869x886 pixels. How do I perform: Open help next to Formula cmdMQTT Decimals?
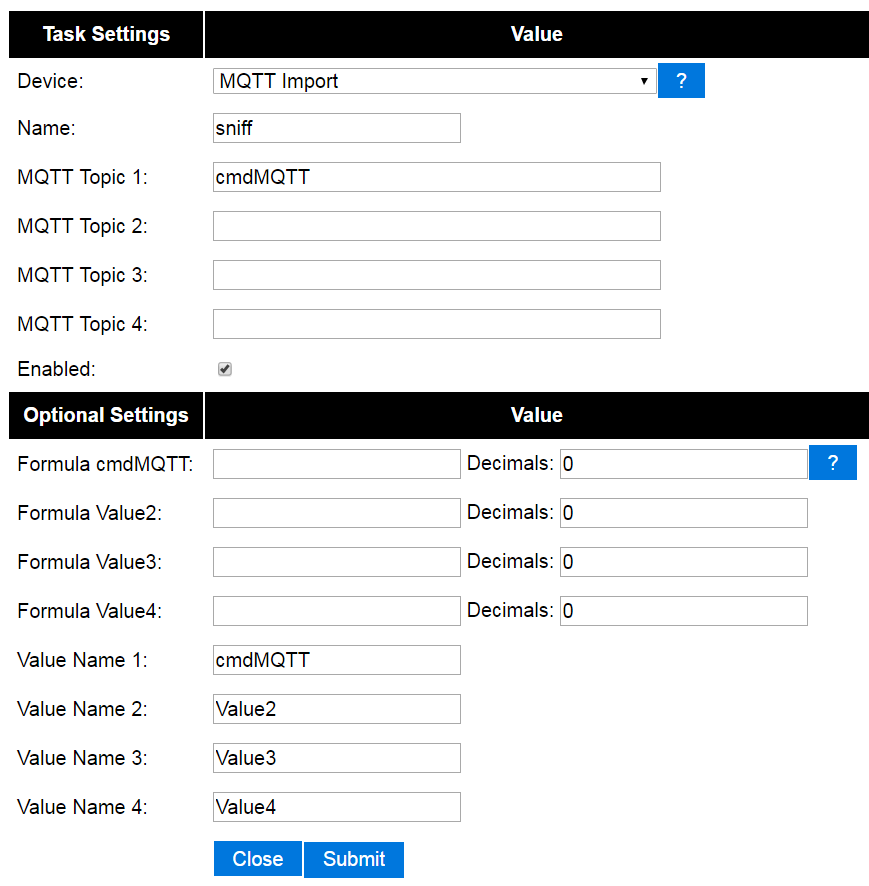click(x=832, y=463)
